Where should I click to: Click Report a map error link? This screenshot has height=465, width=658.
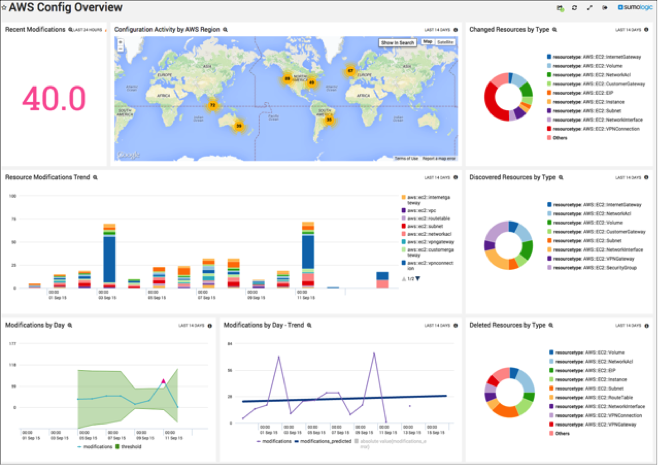click(439, 159)
